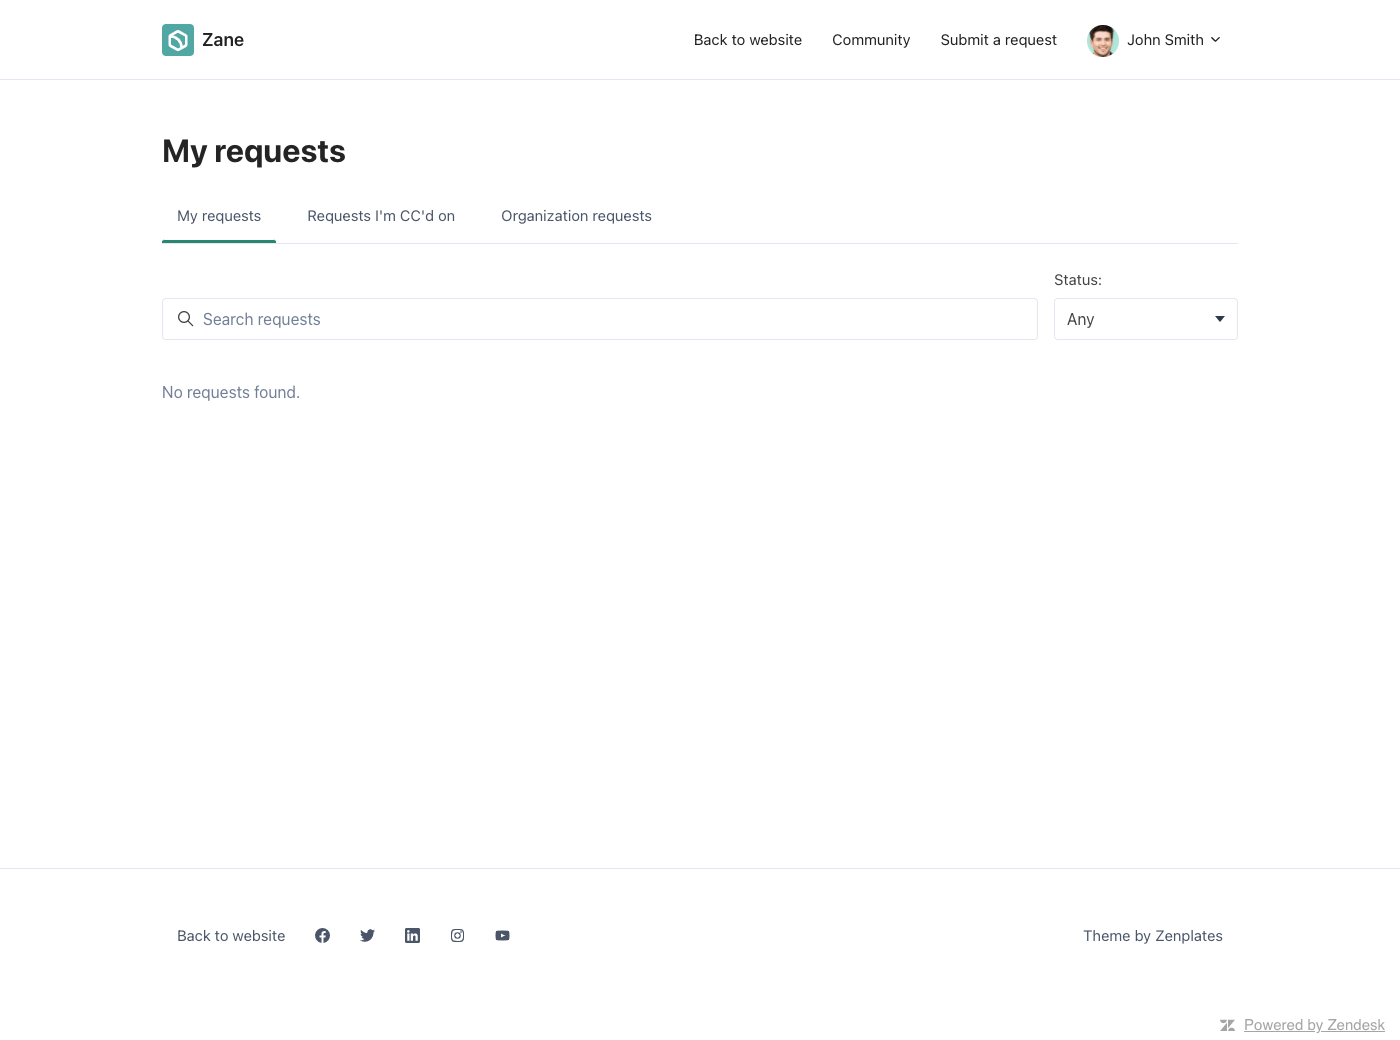Go to Community in the header
The height and width of the screenshot is (1040, 1400).
pyautogui.click(x=871, y=40)
